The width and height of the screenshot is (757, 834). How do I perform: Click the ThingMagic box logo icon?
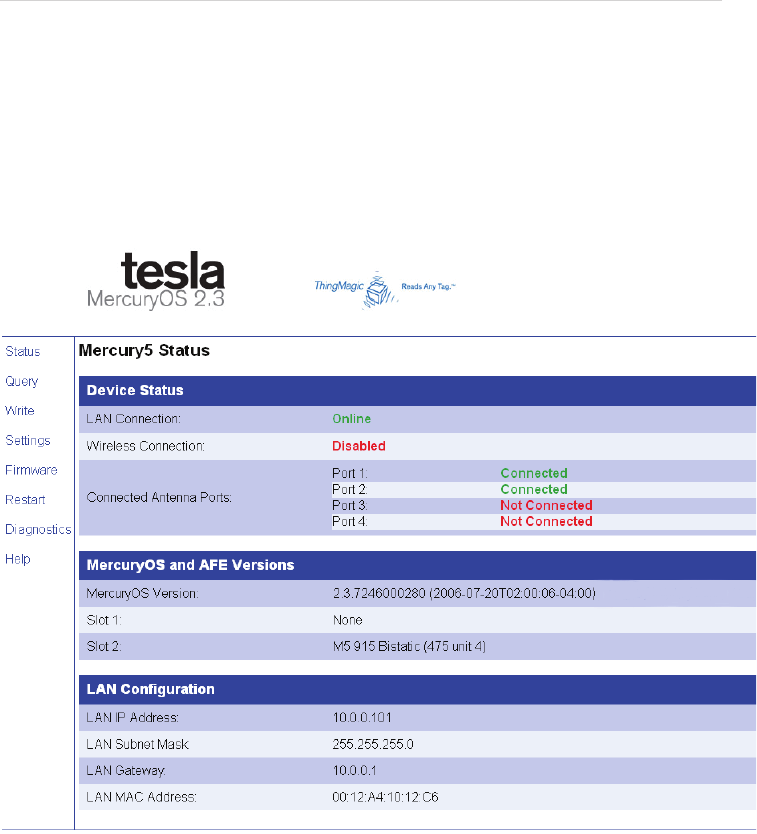tap(380, 290)
